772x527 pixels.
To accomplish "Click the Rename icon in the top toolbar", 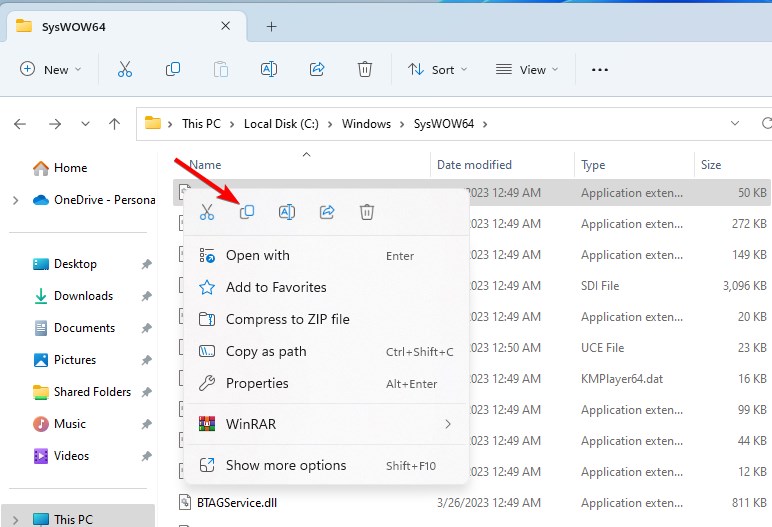I will 269,69.
